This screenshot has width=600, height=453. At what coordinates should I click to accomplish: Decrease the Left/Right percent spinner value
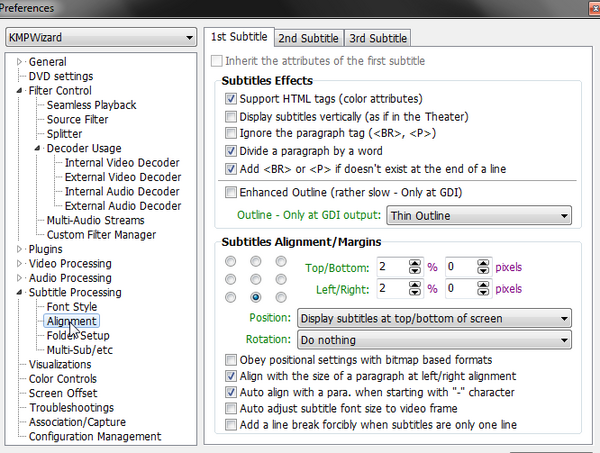click(414, 292)
